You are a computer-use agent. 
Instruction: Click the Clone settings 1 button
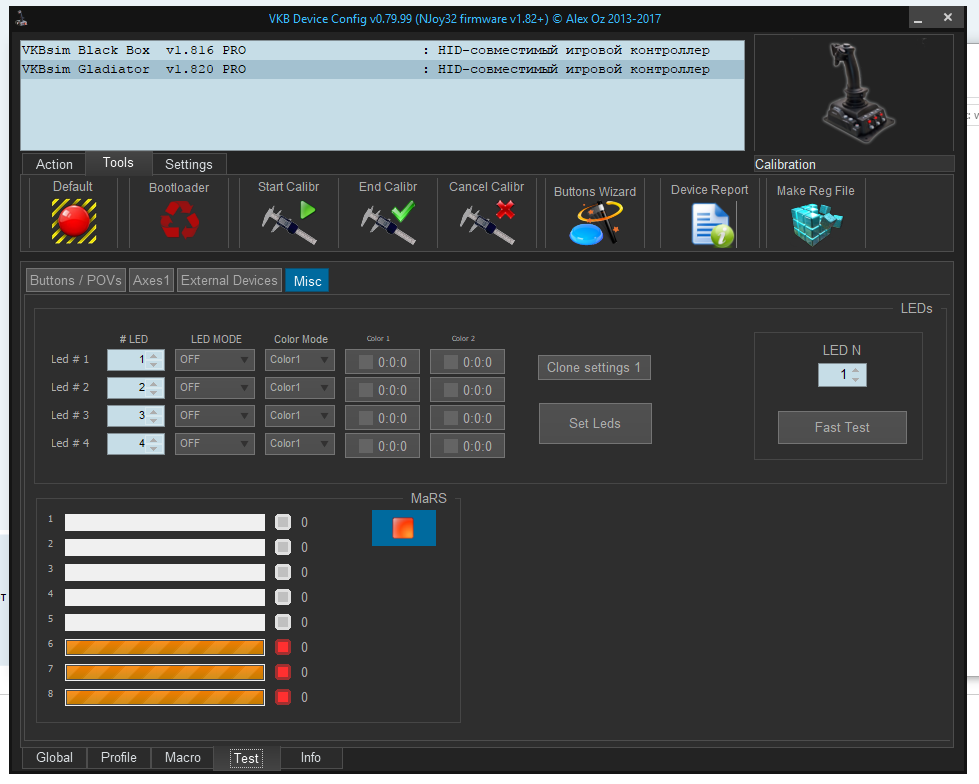(x=594, y=368)
